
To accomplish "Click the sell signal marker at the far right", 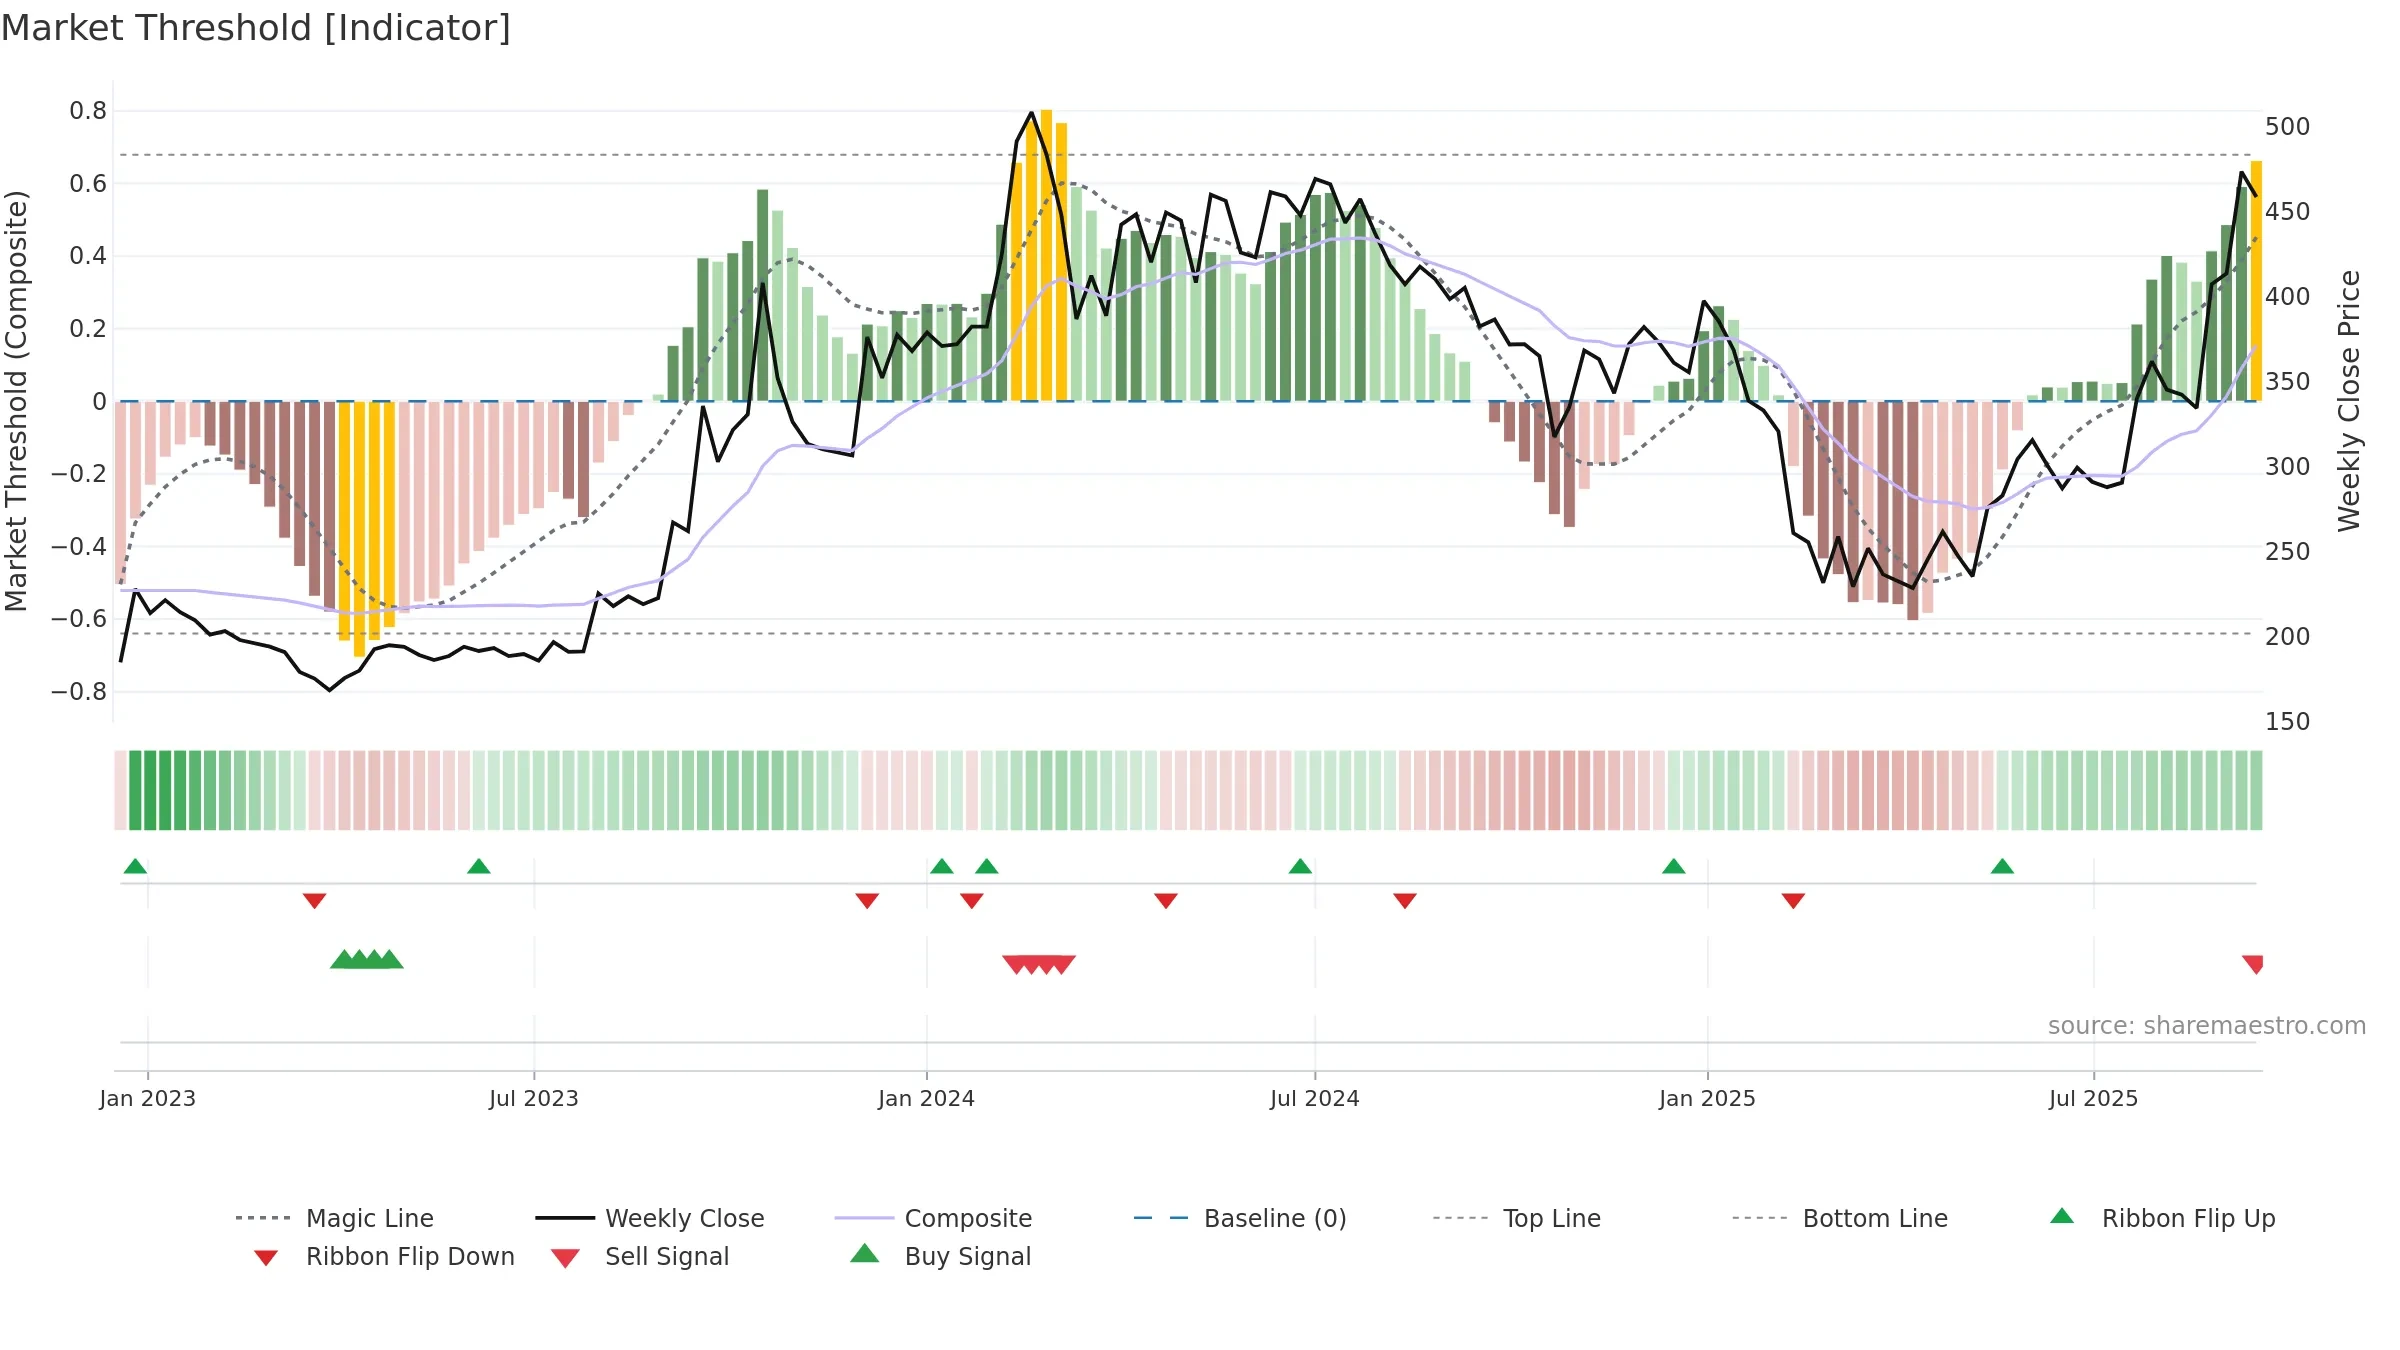I will (x=2253, y=965).
